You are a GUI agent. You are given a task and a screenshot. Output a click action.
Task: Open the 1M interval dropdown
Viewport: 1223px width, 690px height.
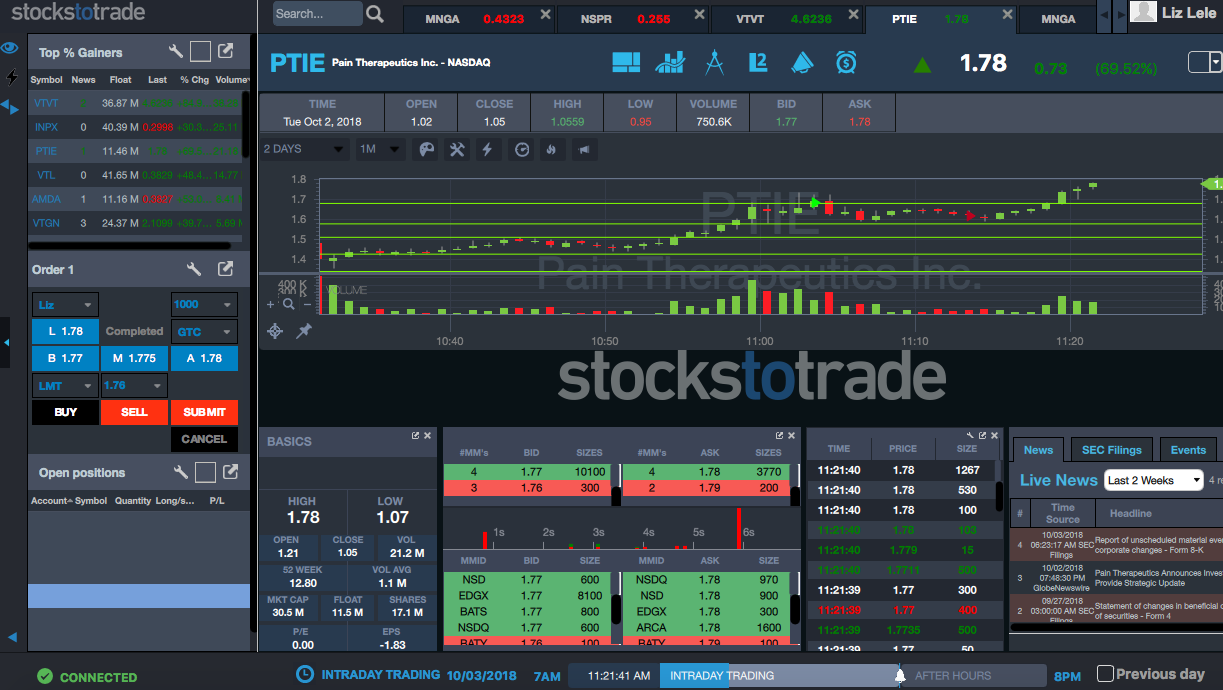click(x=380, y=149)
